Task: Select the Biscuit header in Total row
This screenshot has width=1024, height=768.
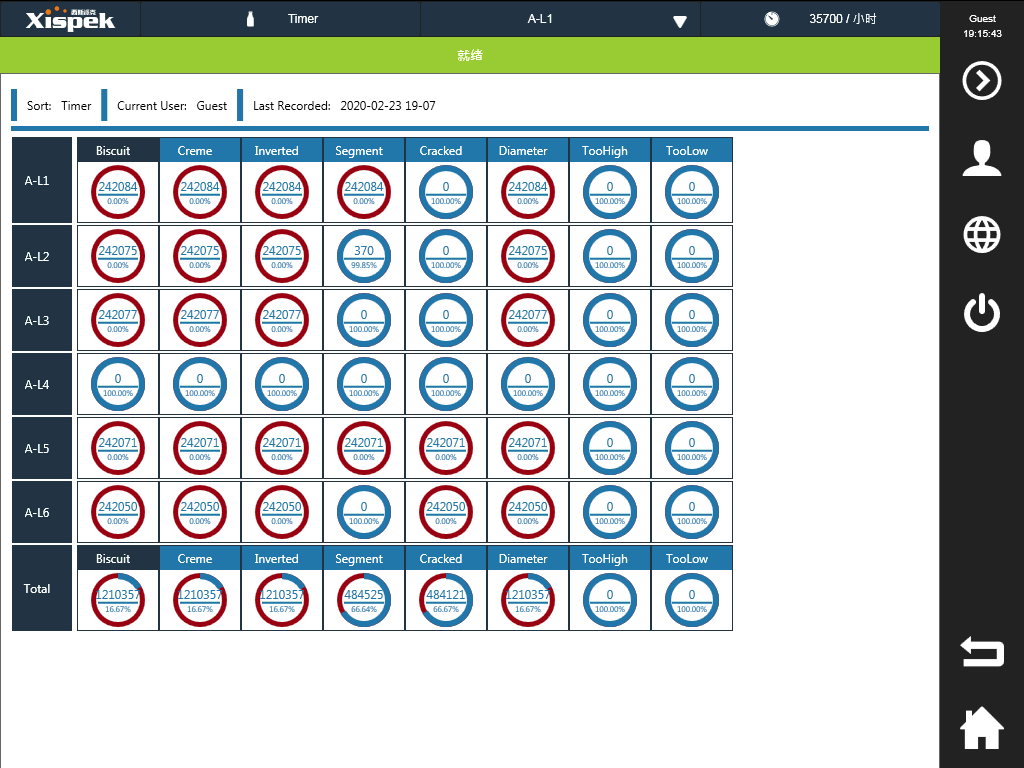Action: pyautogui.click(x=118, y=558)
